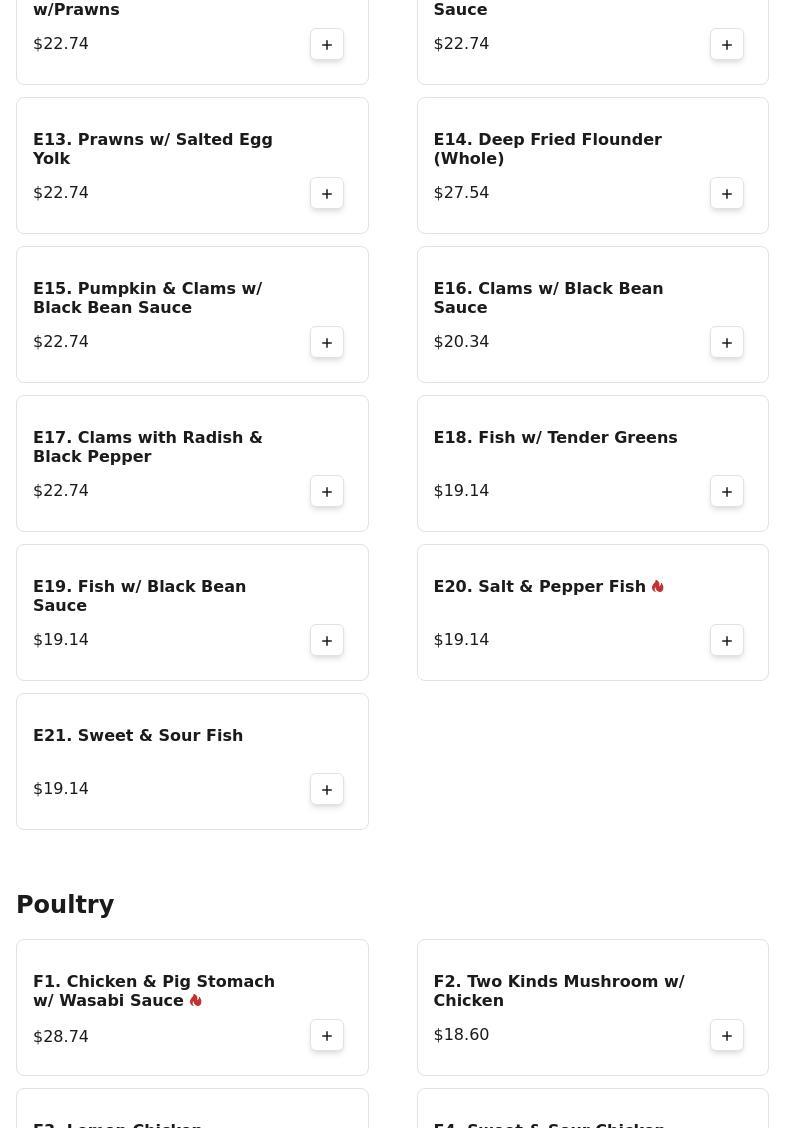785x1128 pixels.
Task: Add E16 Clams w/ Black Bean Sauce
Action: coord(727,342)
